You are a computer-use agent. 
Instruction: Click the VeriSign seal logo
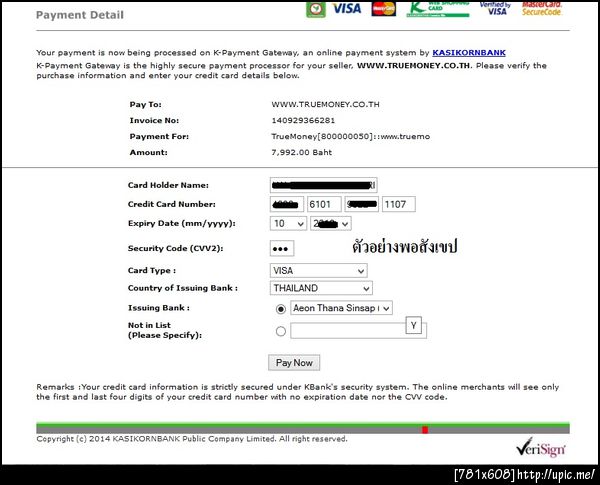540,447
